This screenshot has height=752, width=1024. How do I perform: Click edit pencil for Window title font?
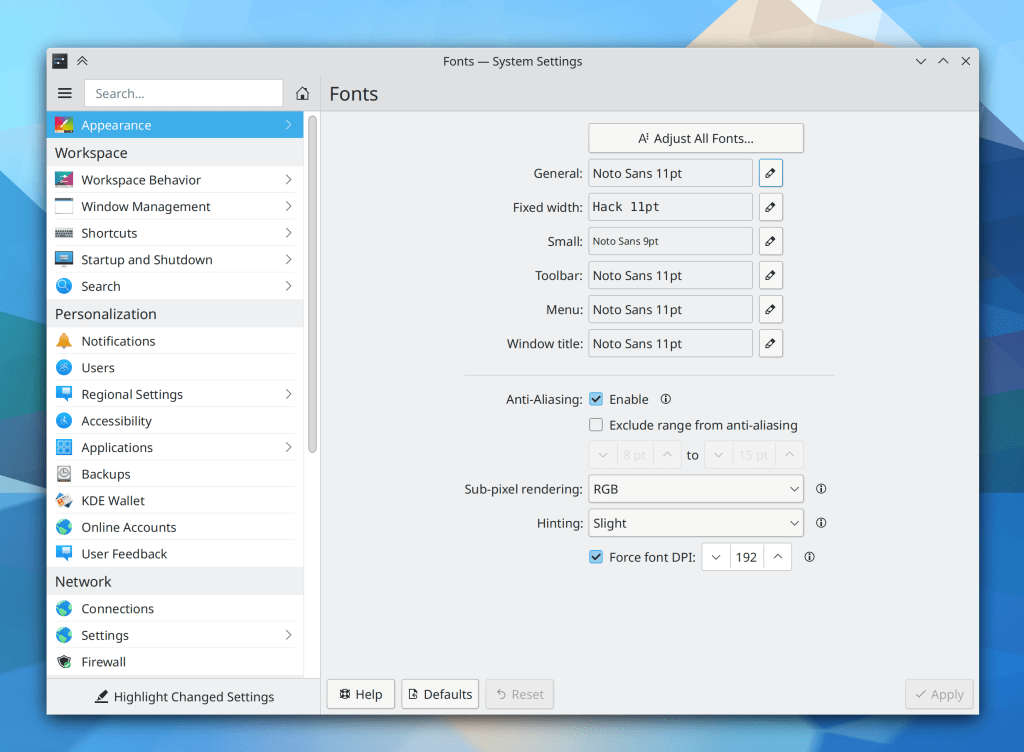click(770, 343)
